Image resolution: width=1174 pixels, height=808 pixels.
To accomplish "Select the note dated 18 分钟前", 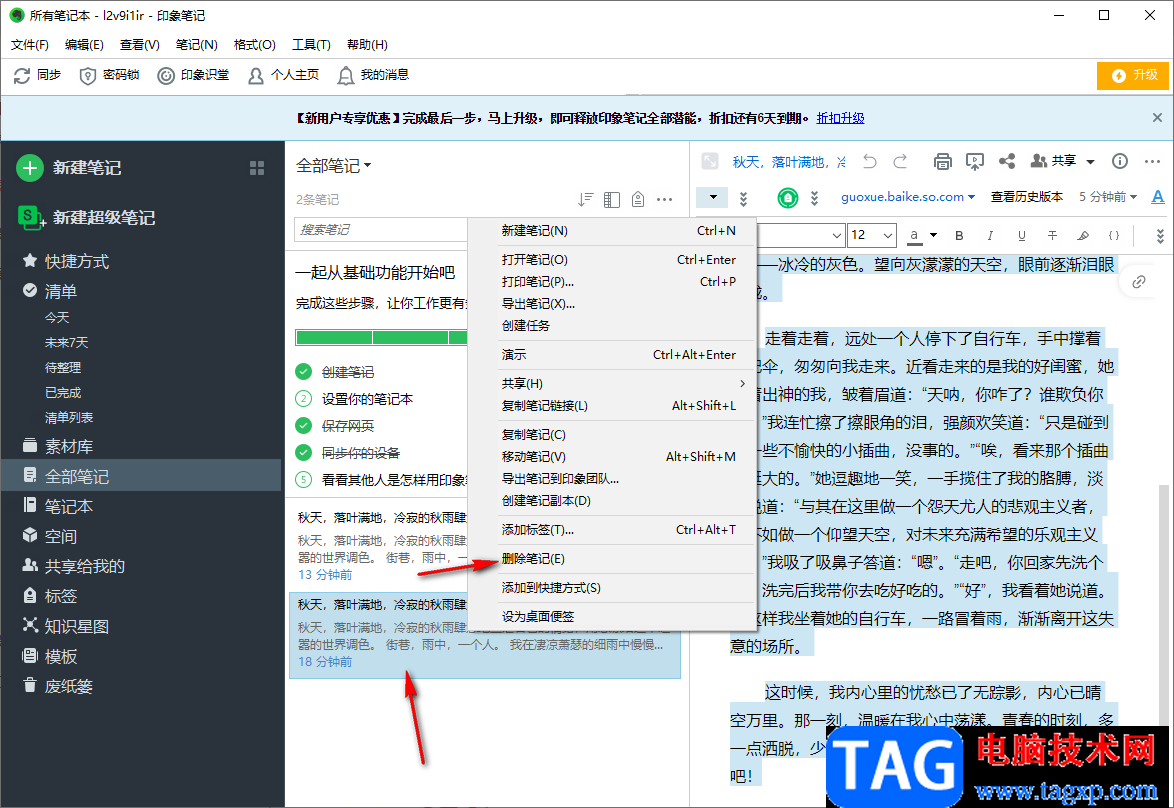I will click(x=485, y=634).
